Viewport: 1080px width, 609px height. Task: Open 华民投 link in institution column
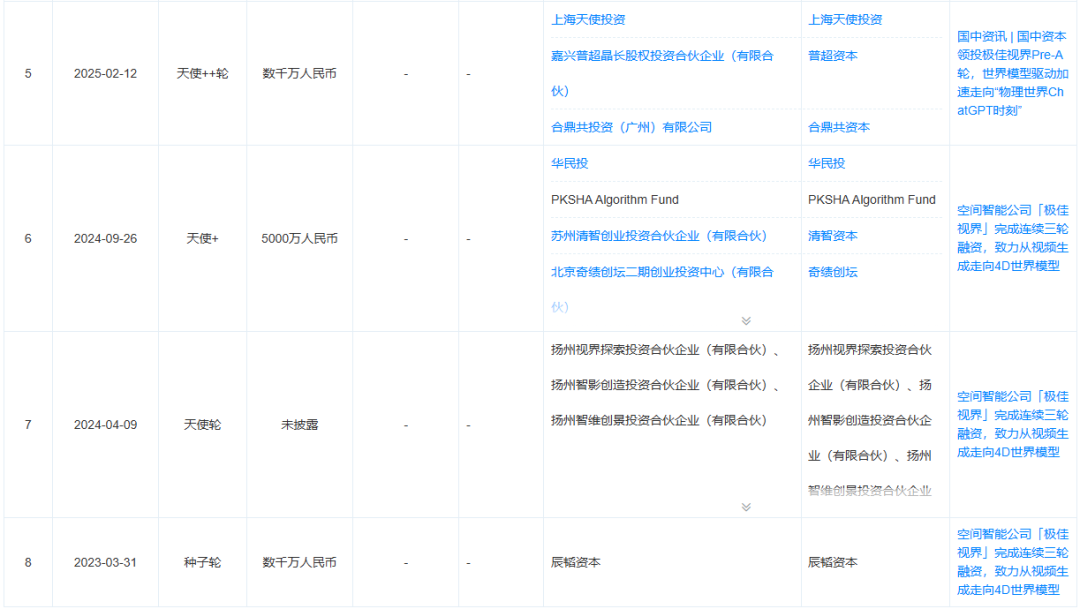[827, 164]
